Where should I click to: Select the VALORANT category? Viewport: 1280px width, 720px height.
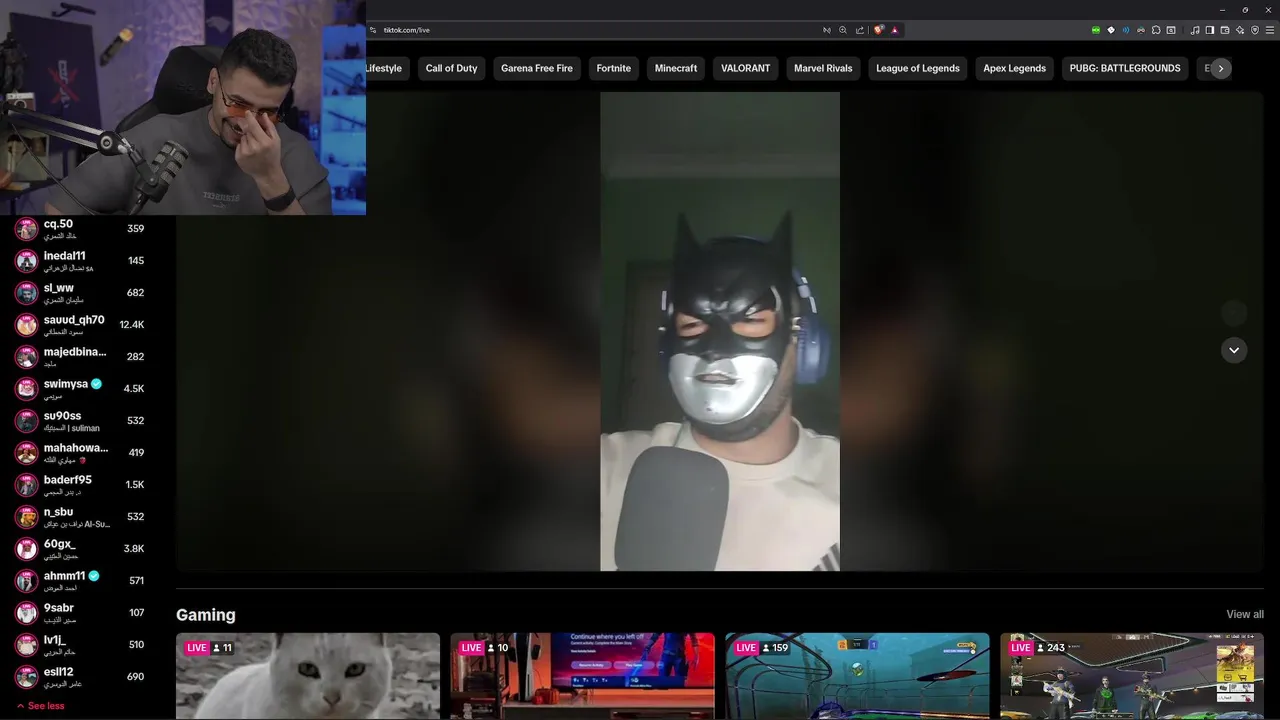tap(746, 68)
